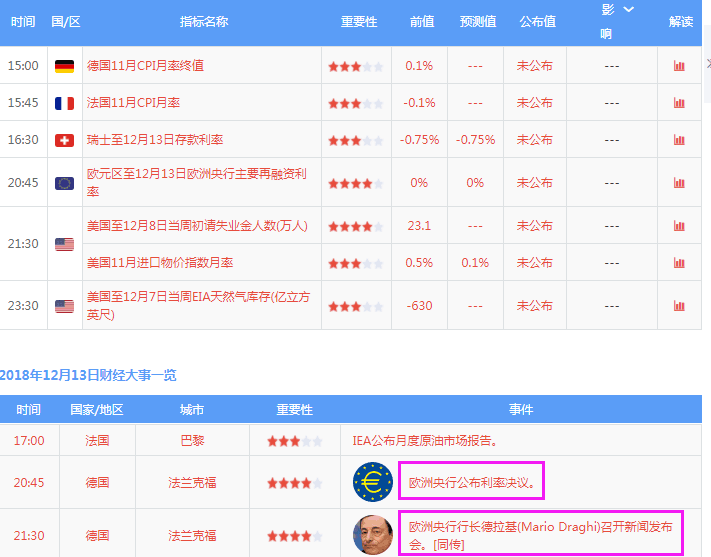Viewport: 711px width, 557px height.
Task: Click star rating for 初请失业金人数 row
Action: pos(356,226)
